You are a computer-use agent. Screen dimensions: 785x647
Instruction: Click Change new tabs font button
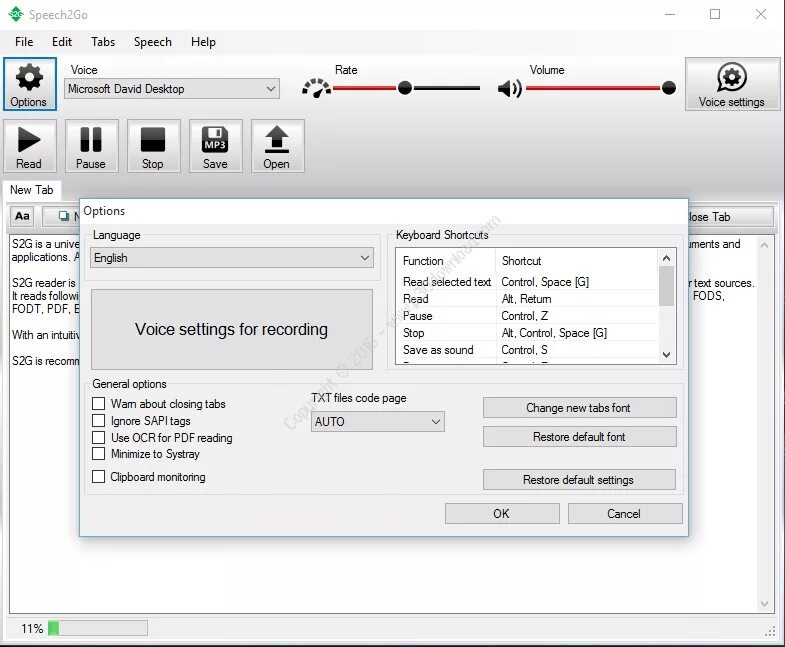click(x=579, y=408)
